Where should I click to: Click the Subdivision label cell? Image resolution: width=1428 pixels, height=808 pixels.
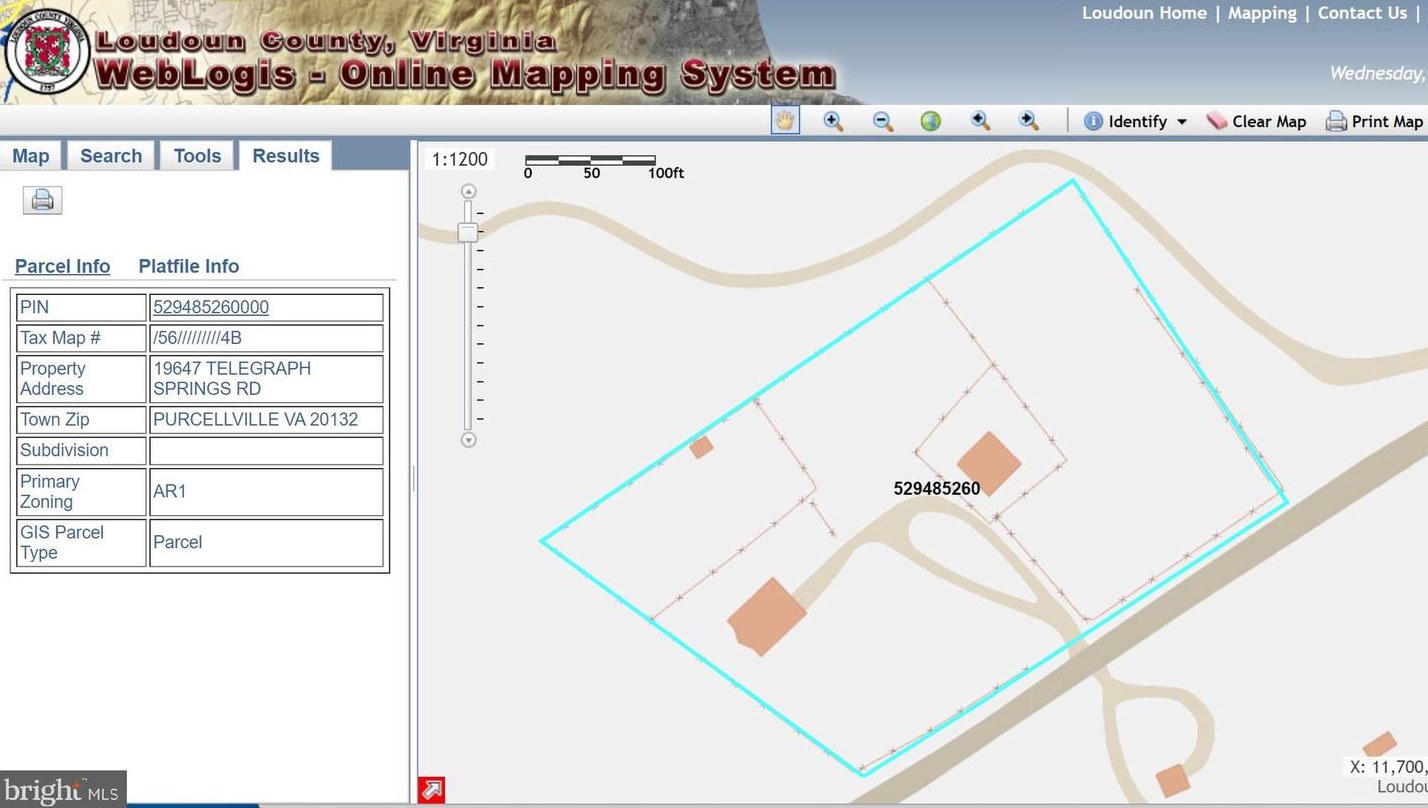(x=82, y=451)
